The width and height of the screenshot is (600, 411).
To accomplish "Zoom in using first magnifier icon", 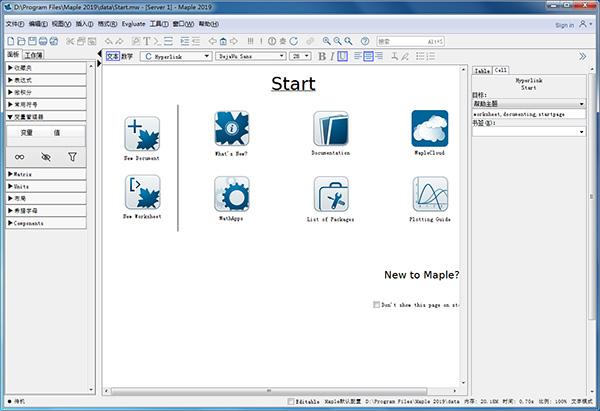I will coord(326,41).
